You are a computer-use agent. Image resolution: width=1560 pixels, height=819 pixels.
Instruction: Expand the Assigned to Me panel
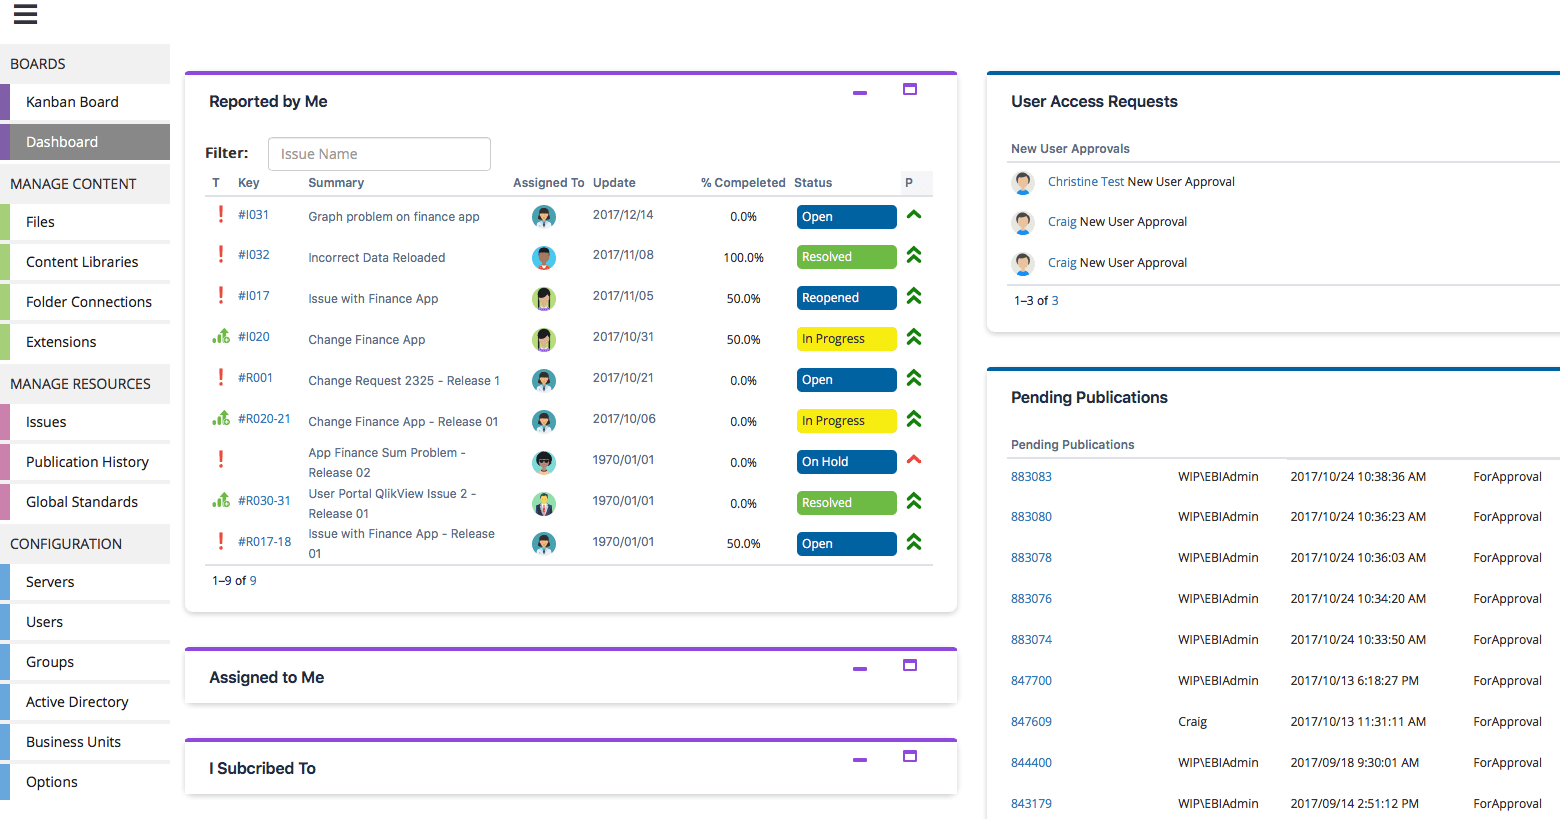click(910, 666)
